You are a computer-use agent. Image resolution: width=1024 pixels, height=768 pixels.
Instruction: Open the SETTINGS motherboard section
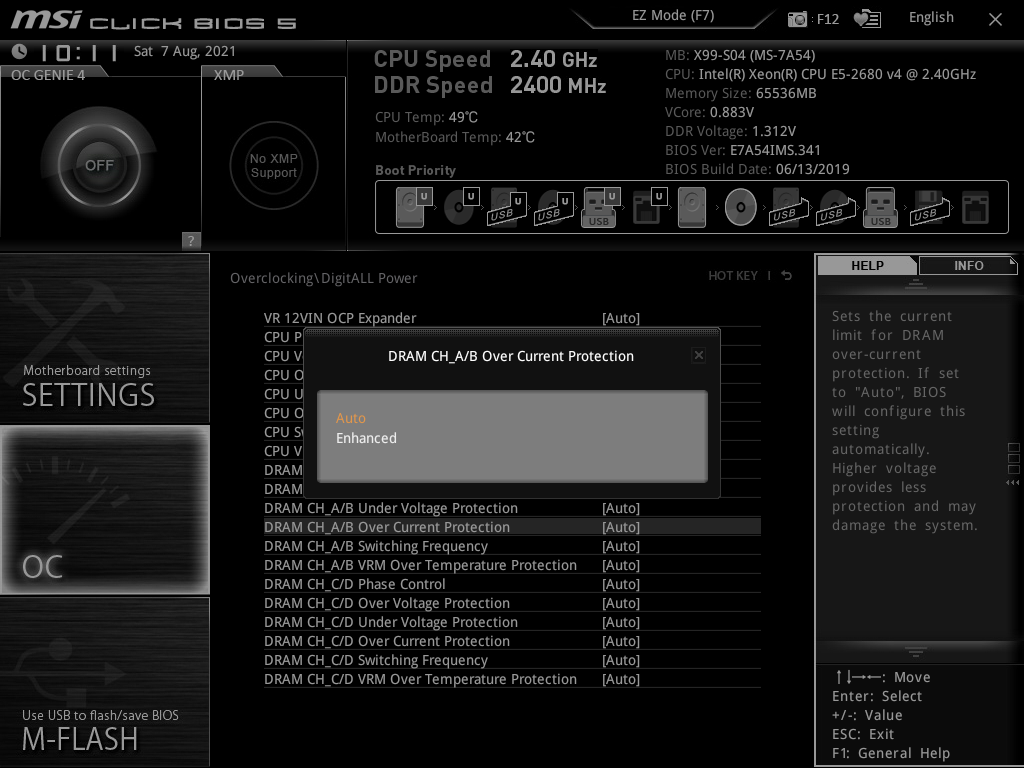(104, 338)
